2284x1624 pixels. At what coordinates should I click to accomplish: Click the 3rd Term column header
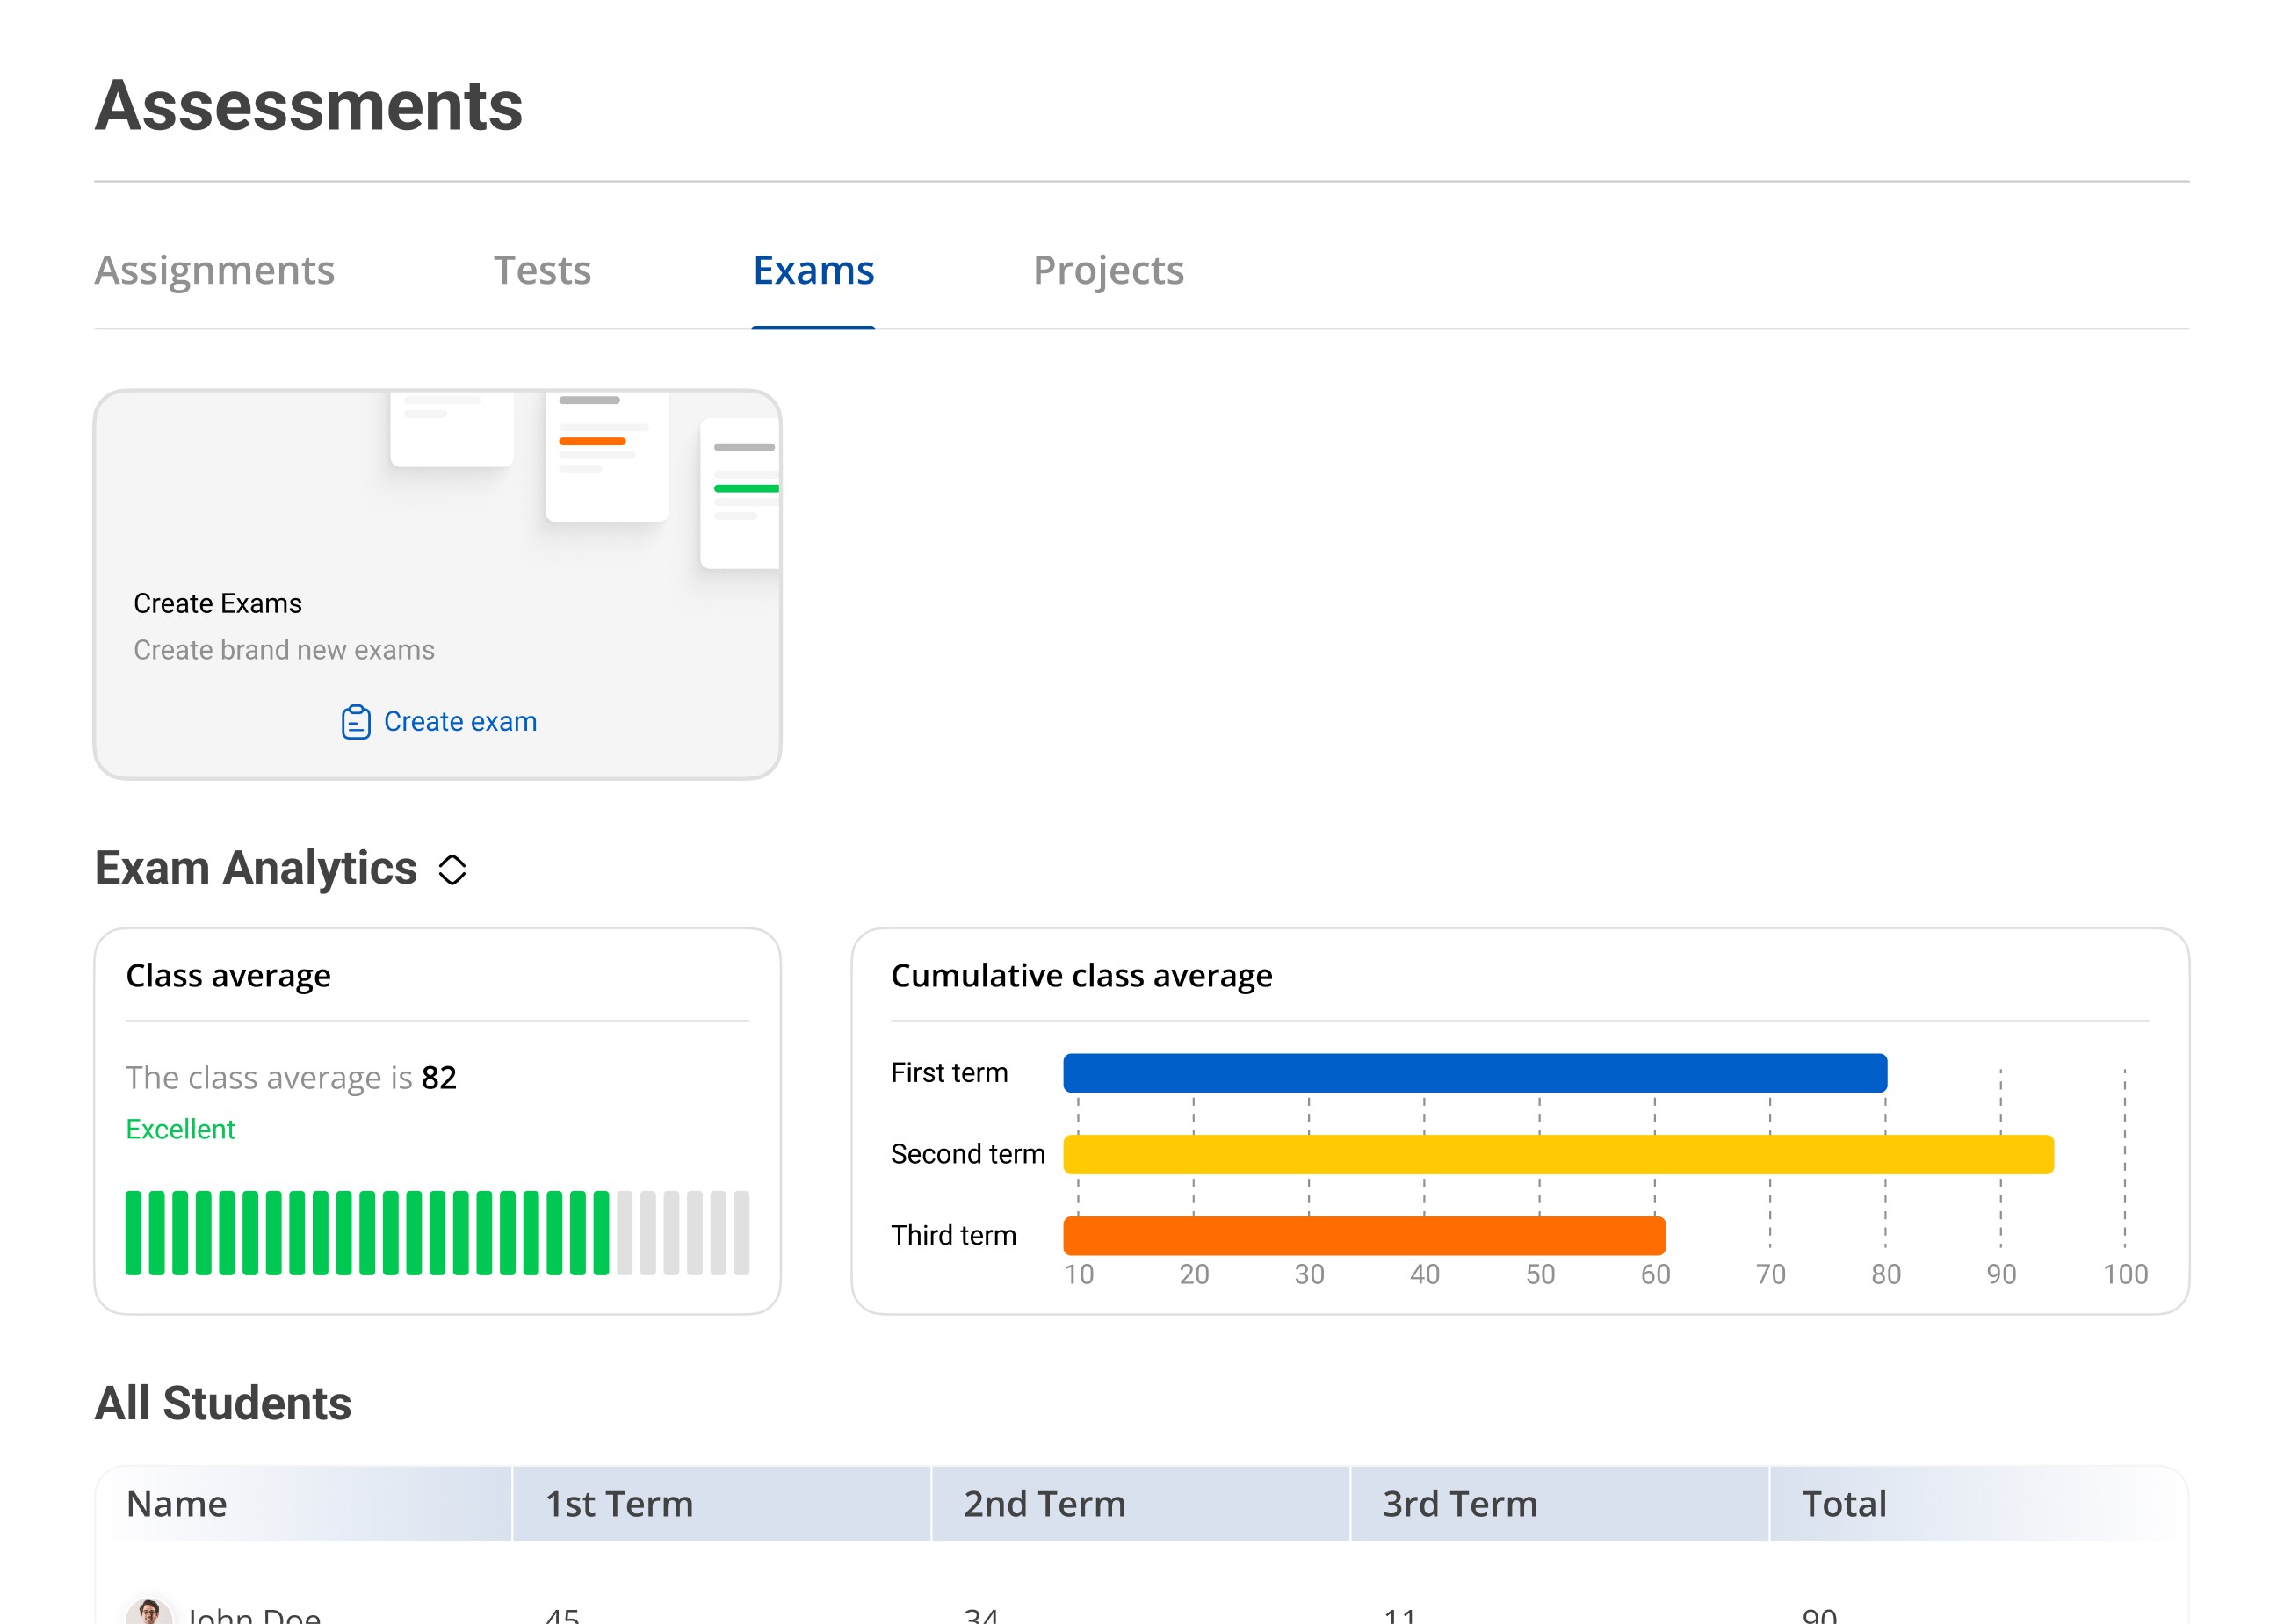(x=1459, y=1503)
